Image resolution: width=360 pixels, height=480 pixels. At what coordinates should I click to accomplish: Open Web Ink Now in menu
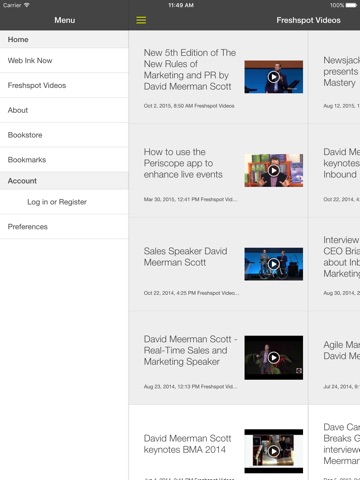tap(64, 60)
